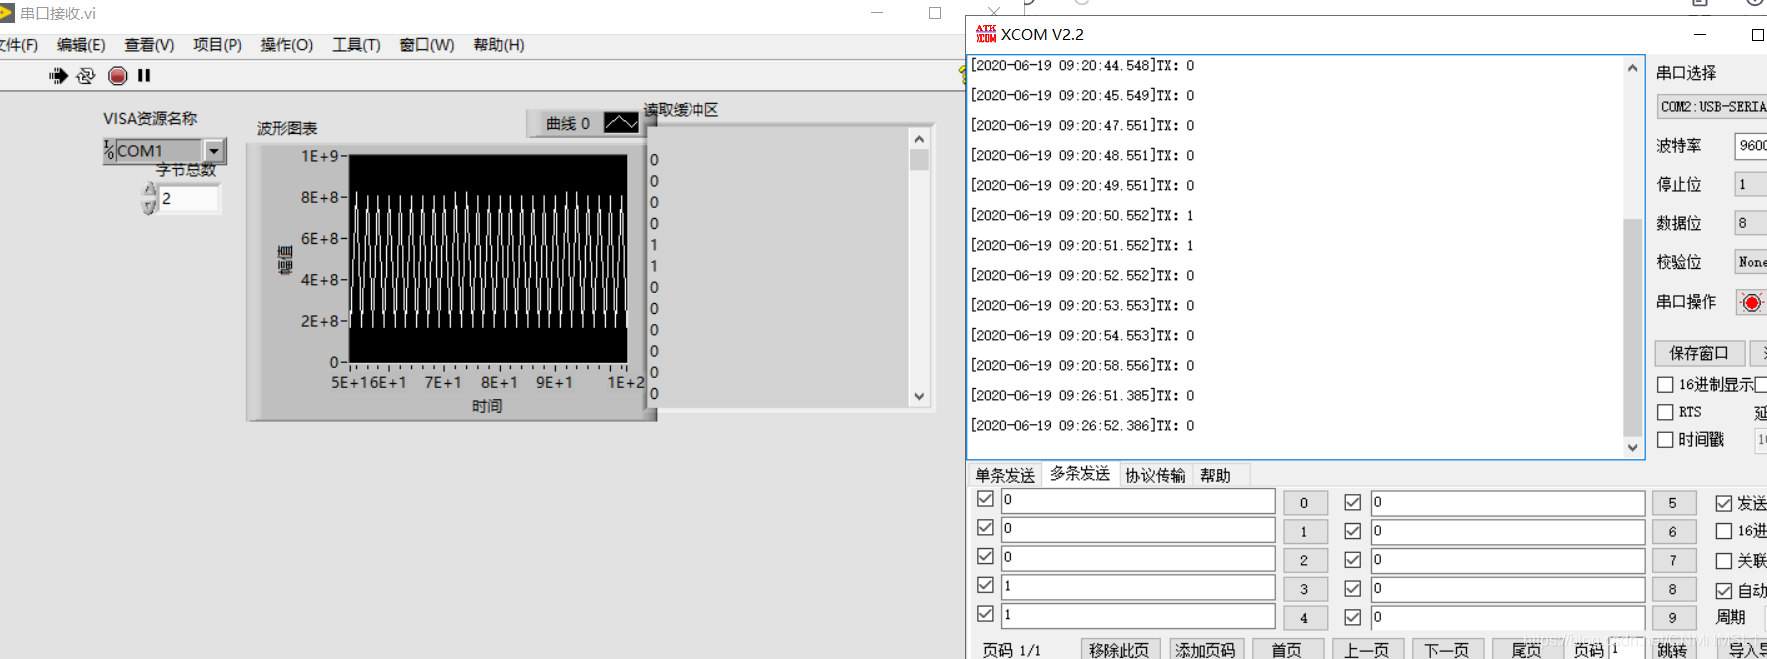The height and width of the screenshot is (659, 1767).
Task: Click send text field for row 3
Action: (x=1138, y=586)
